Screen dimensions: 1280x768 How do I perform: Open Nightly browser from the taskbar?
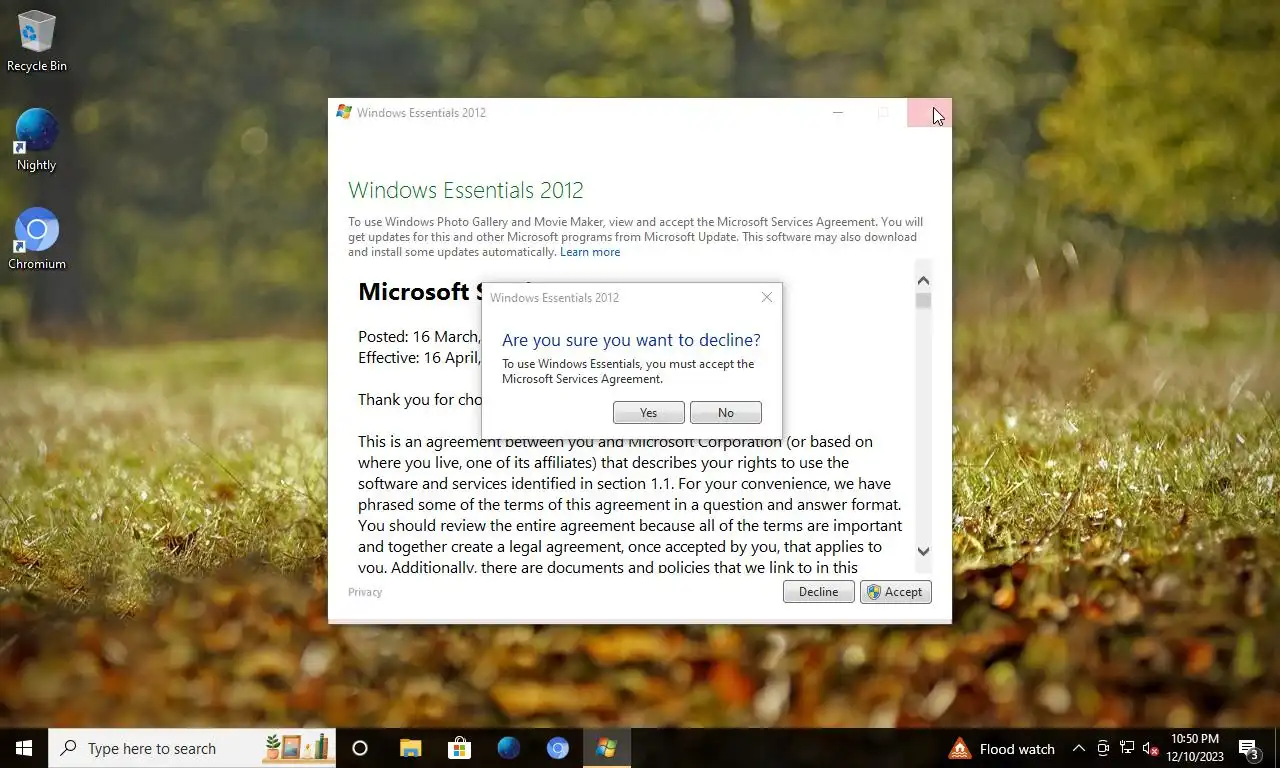pyautogui.click(x=509, y=748)
